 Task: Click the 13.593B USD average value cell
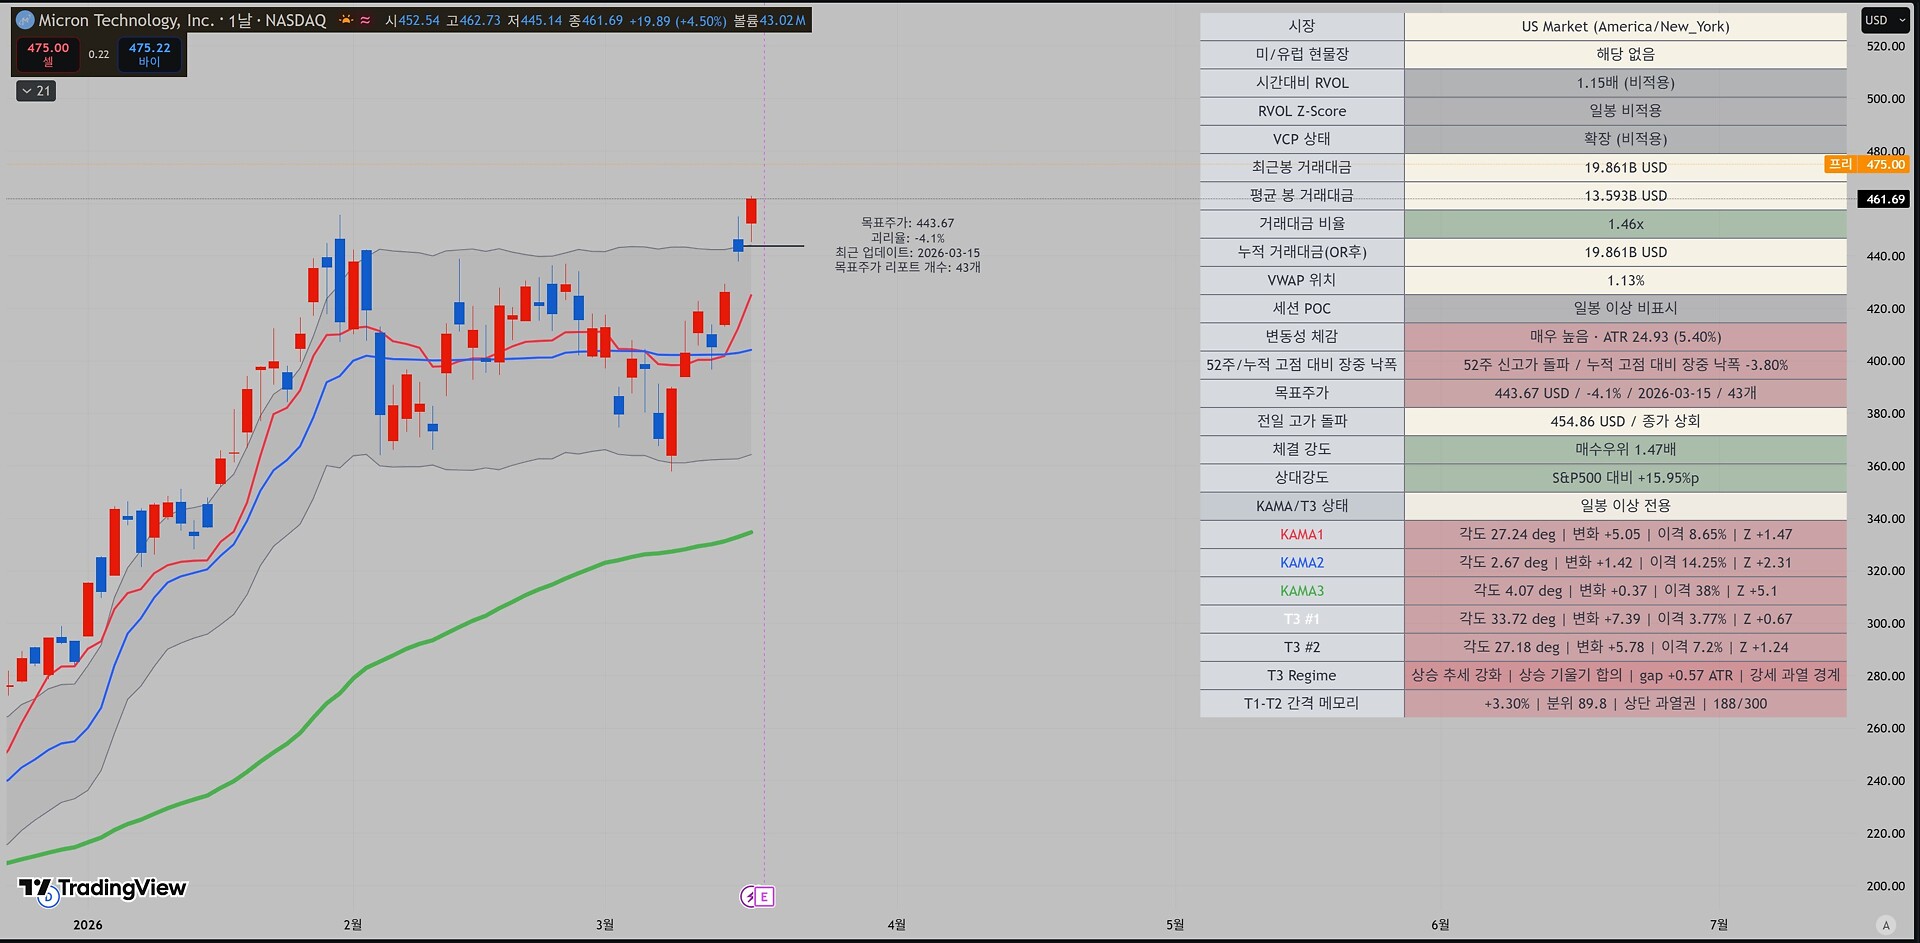[1625, 195]
